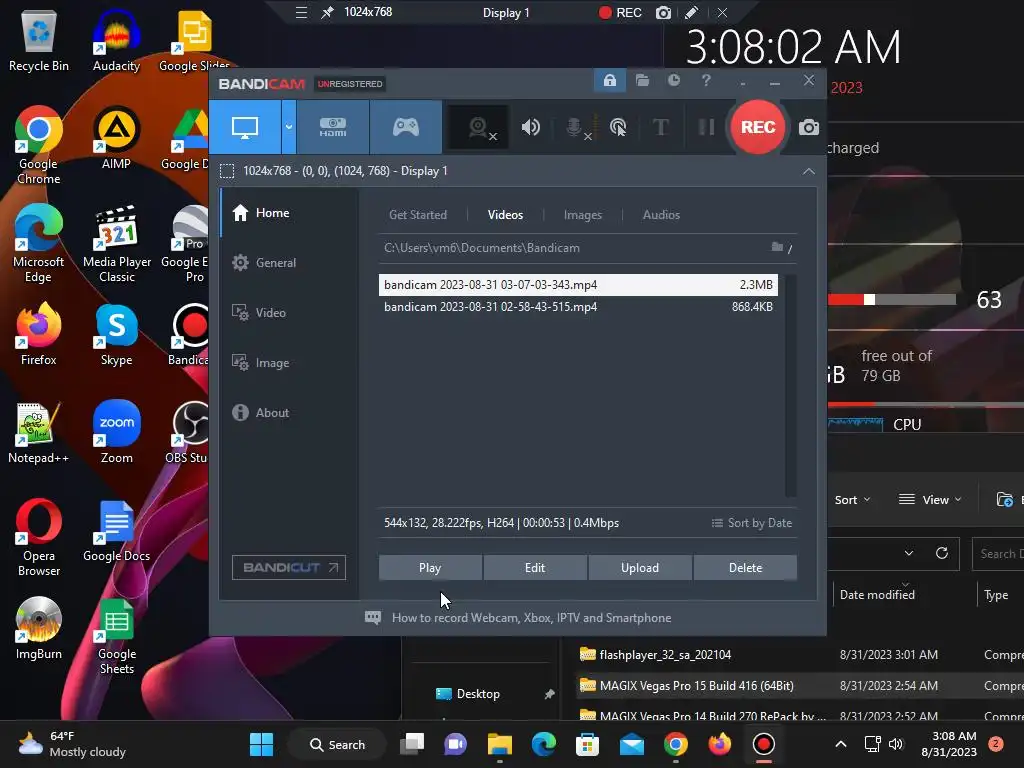Click the taskbar Search box
Viewport: 1024px width, 768px height.
[x=337, y=744]
